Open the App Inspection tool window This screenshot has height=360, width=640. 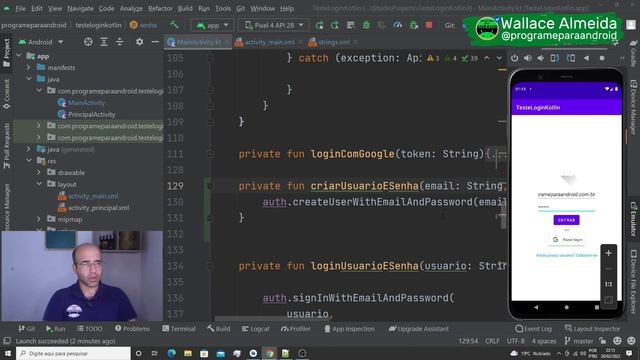click(x=349, y=329)
